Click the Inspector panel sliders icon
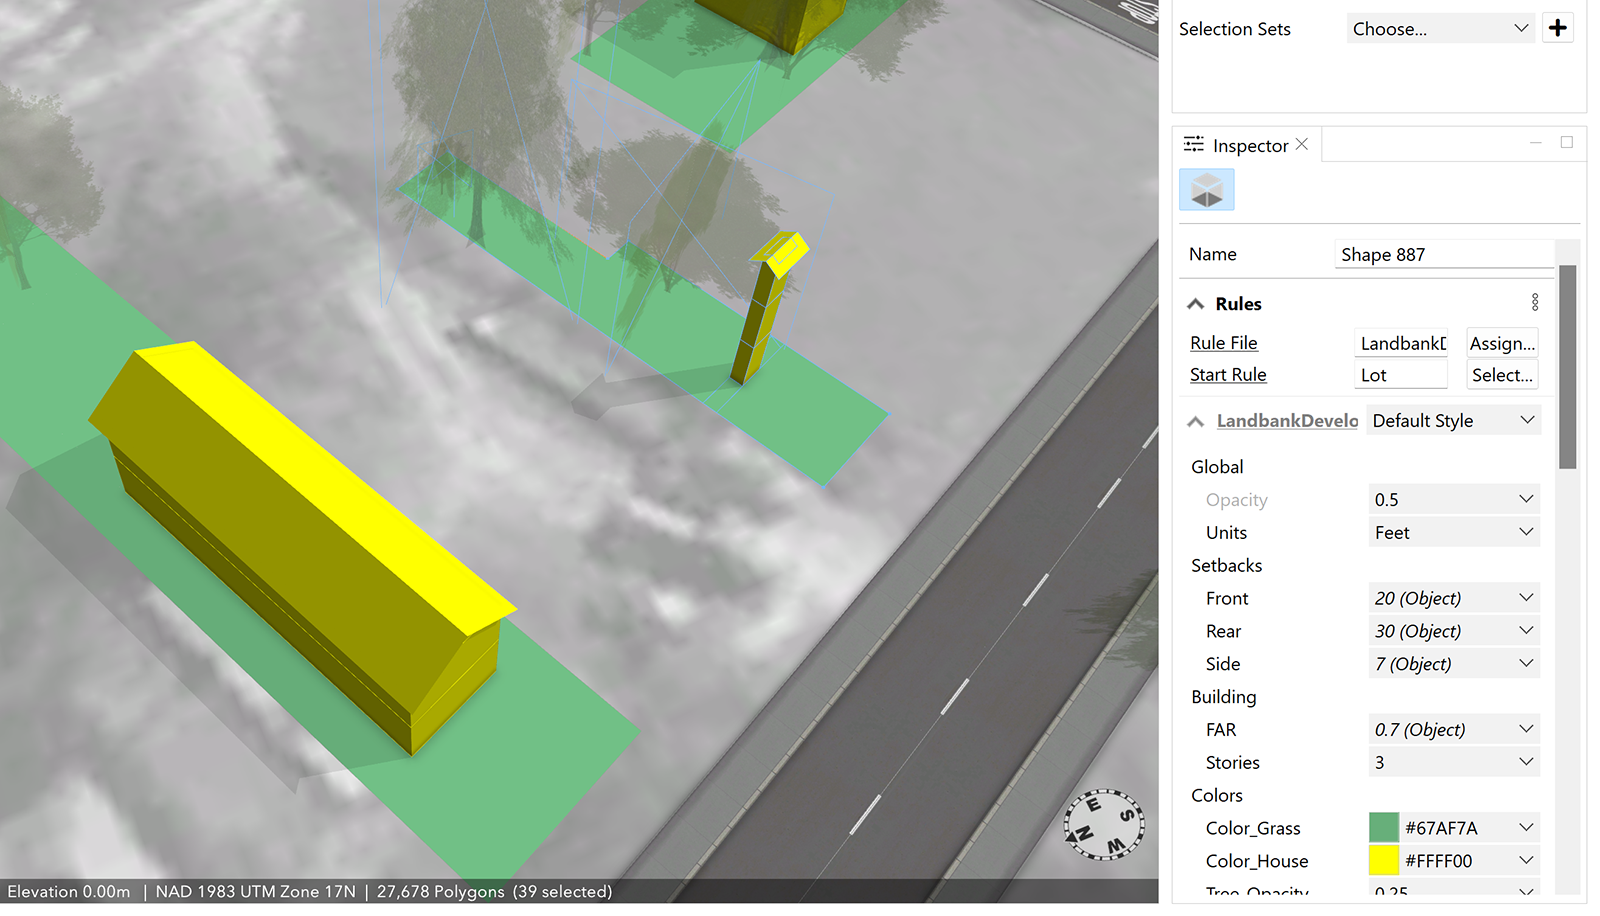Image resolution: width=1600 pixels, height=916 pixels. pos(1193,145)
